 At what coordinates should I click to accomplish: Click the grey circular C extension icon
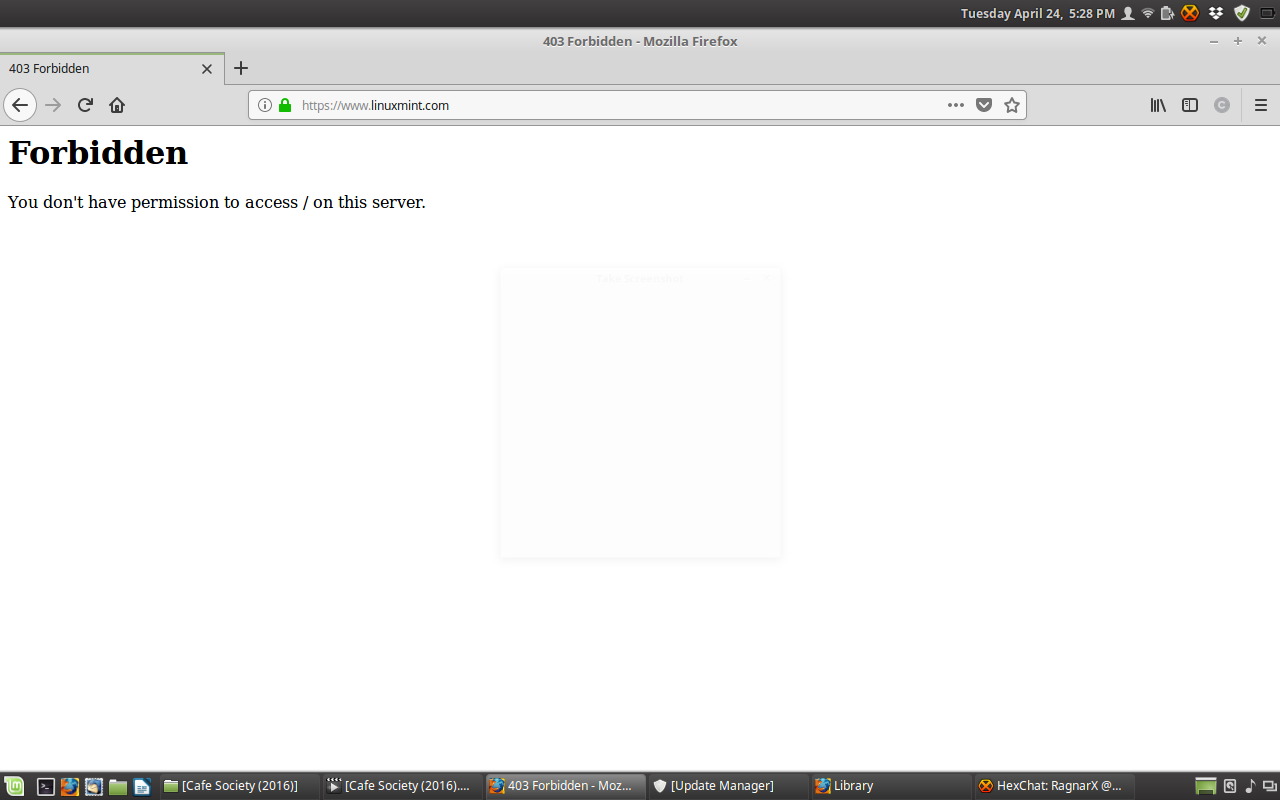[x=1222, y=105]
